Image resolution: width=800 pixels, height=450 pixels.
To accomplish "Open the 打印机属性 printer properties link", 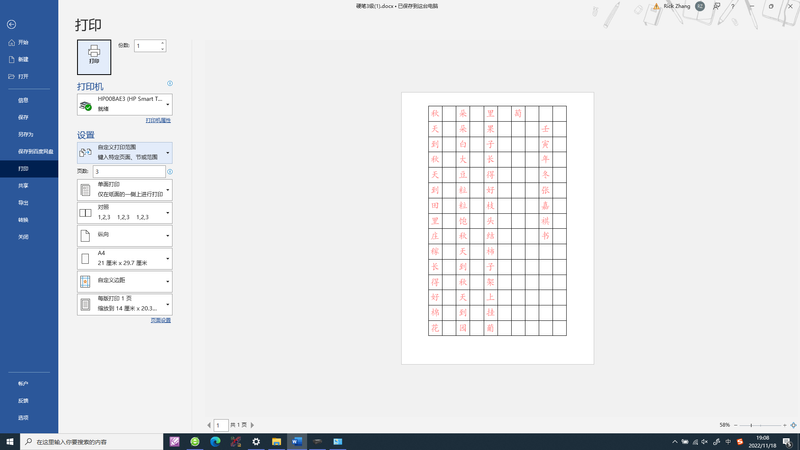I will [158, 121].
